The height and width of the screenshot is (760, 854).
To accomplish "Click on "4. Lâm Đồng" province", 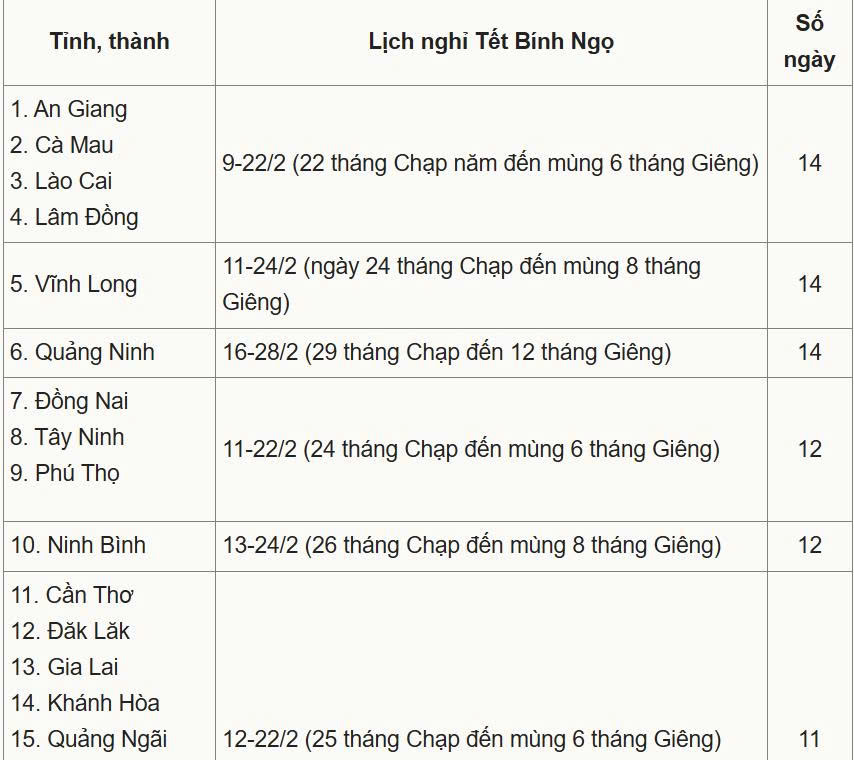I will click(74, 217).
